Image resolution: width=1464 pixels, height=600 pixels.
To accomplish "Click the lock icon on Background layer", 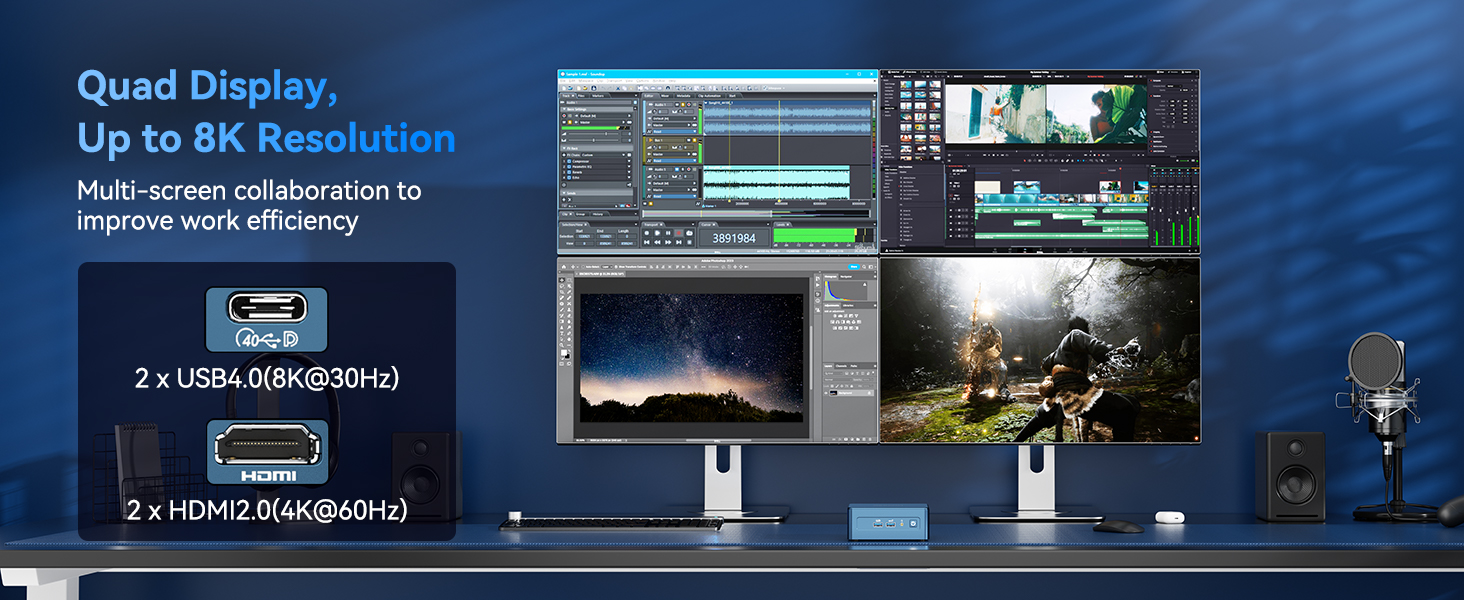I will pyautogui.click(x=870, y=395).
